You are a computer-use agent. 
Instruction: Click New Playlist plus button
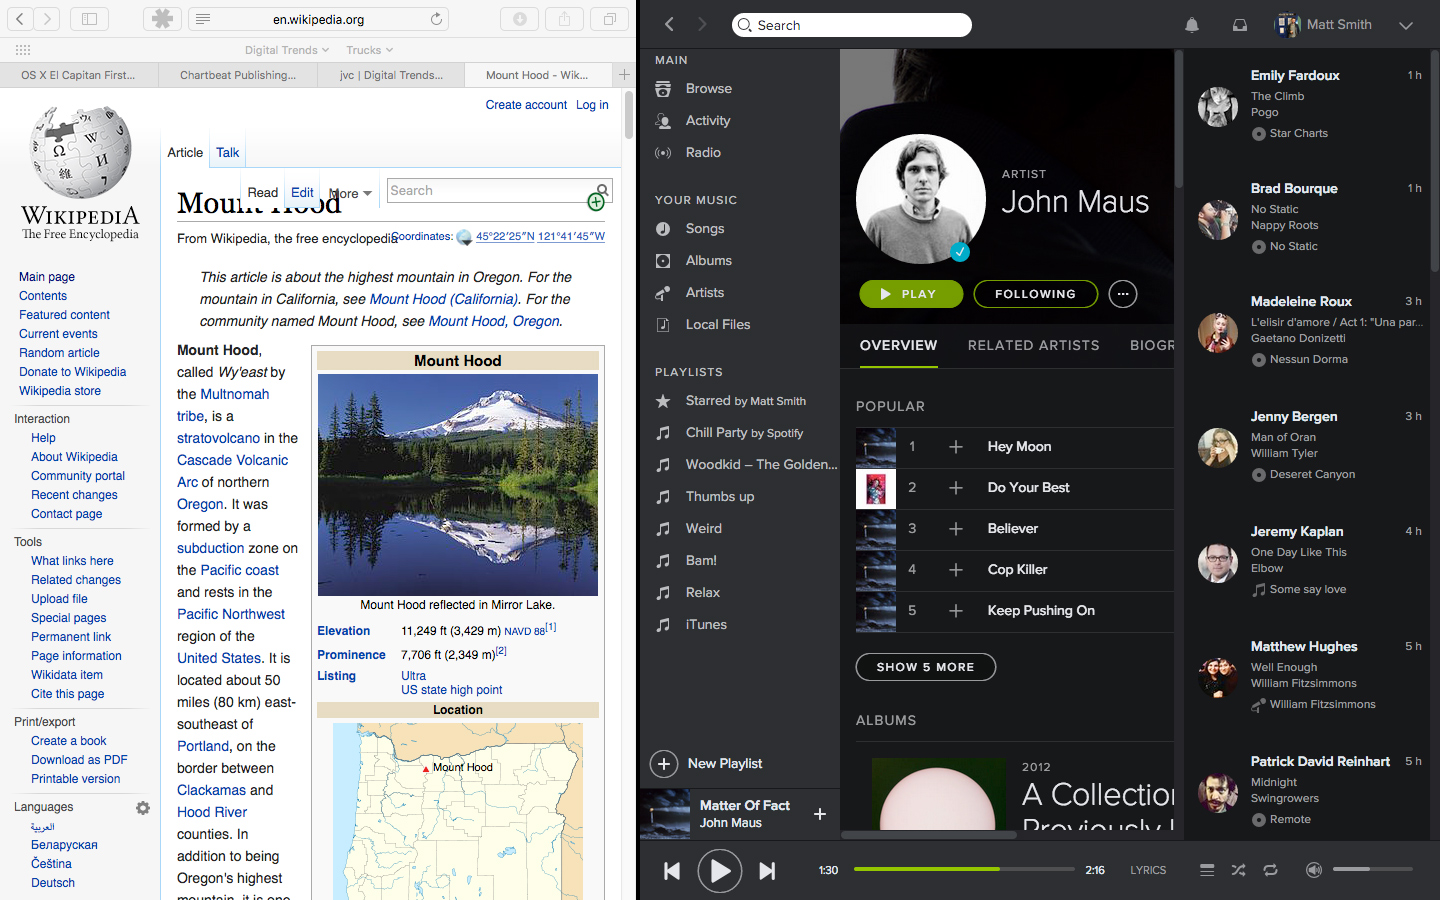tap(664, 764)
